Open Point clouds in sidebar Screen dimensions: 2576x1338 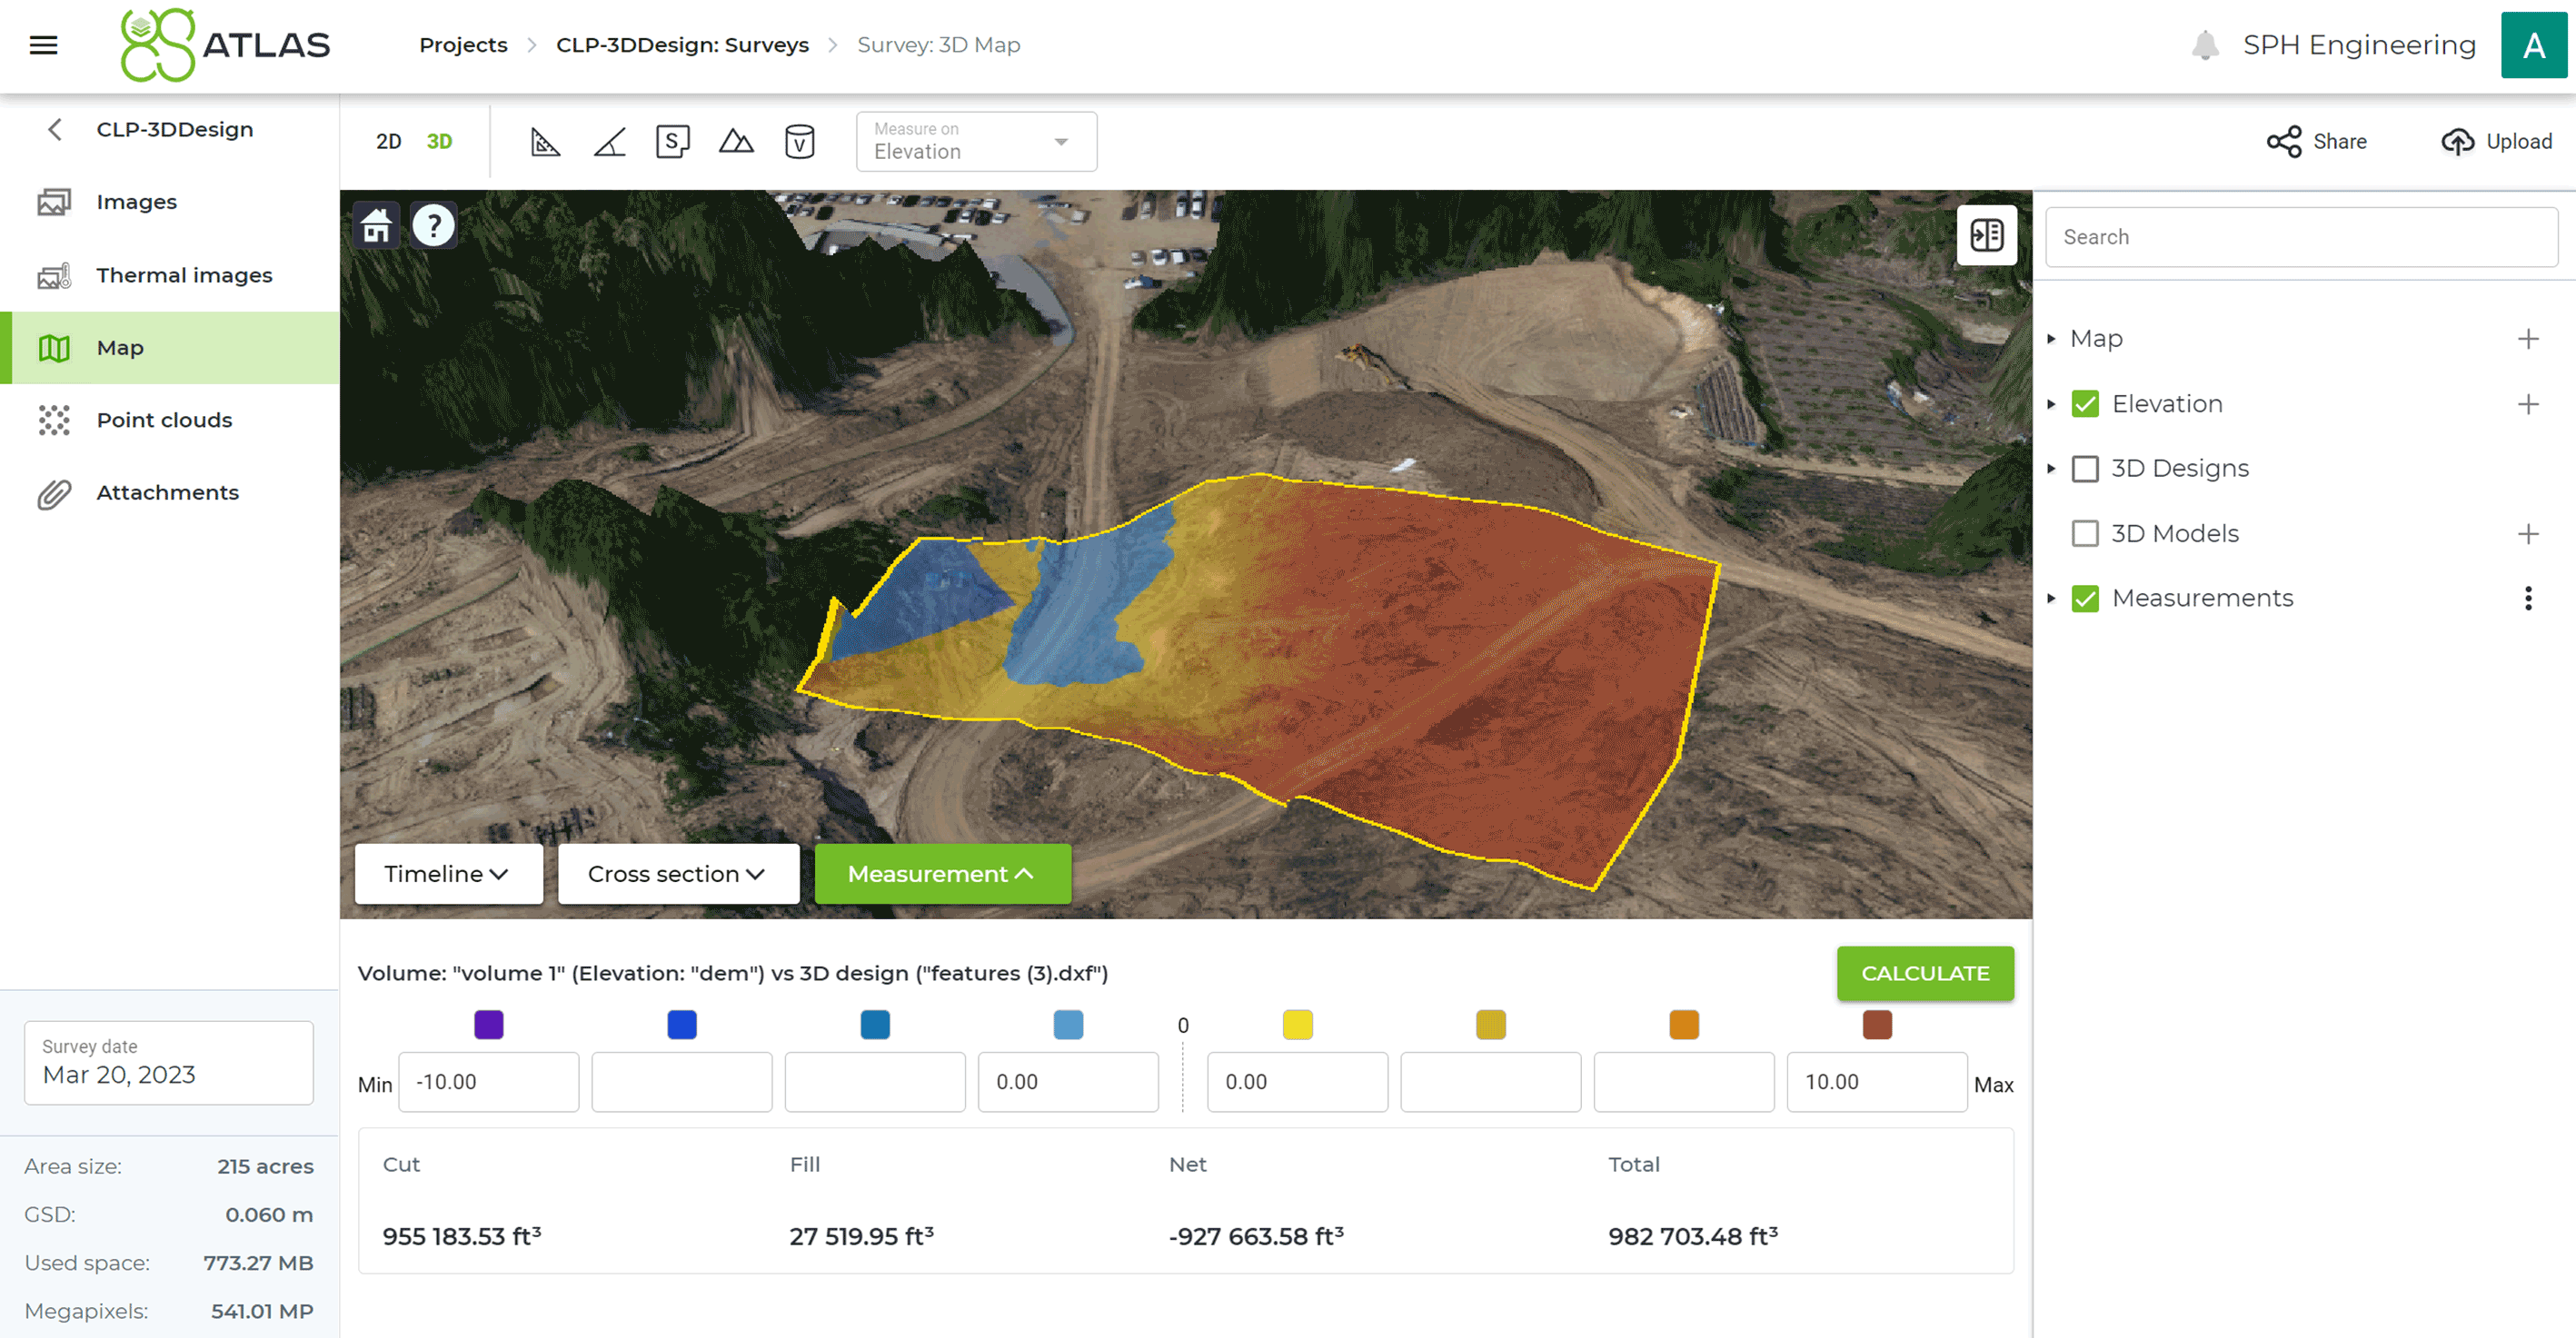(164, 420)
